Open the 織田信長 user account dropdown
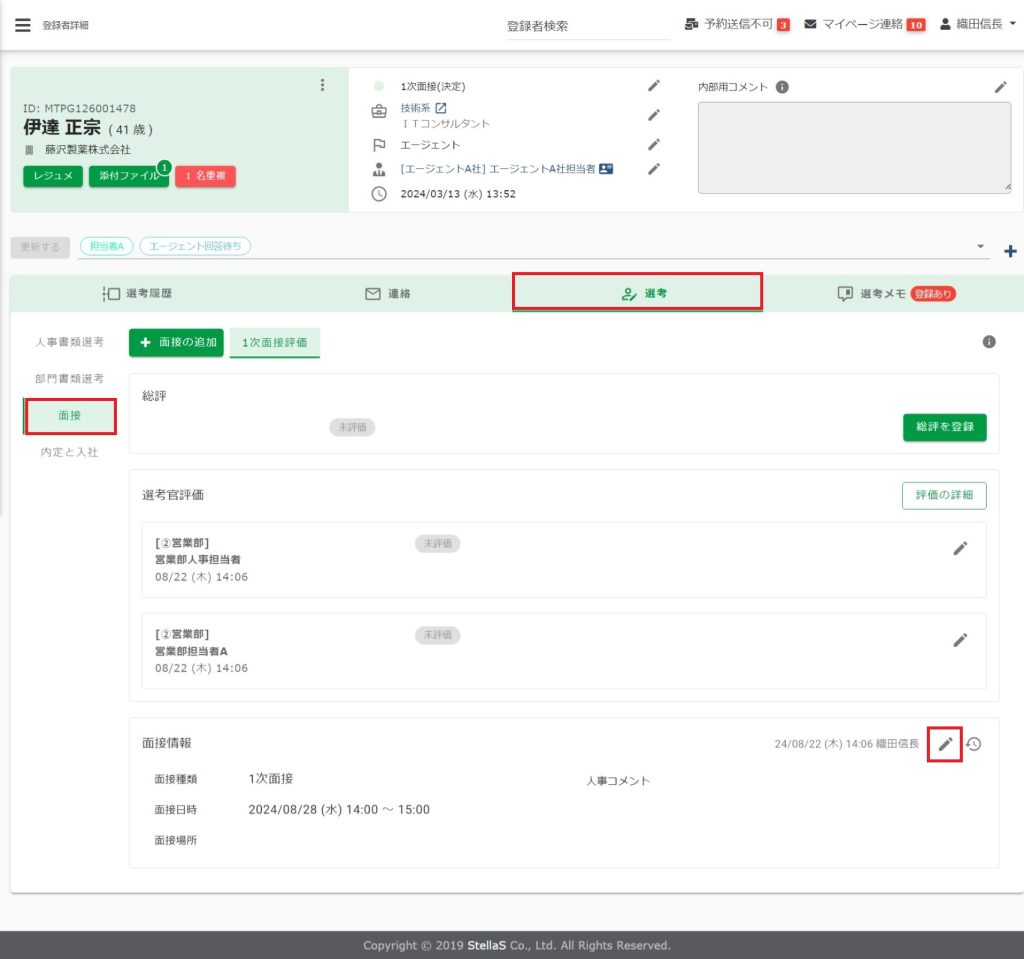The image size is (1024, 959). pos(977,24)
